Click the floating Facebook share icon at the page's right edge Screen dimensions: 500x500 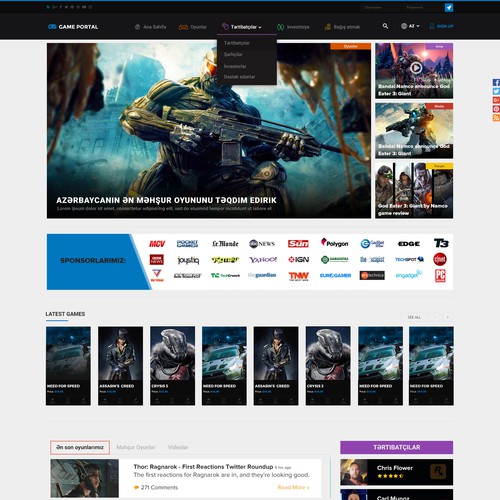[x=496, y=82]
